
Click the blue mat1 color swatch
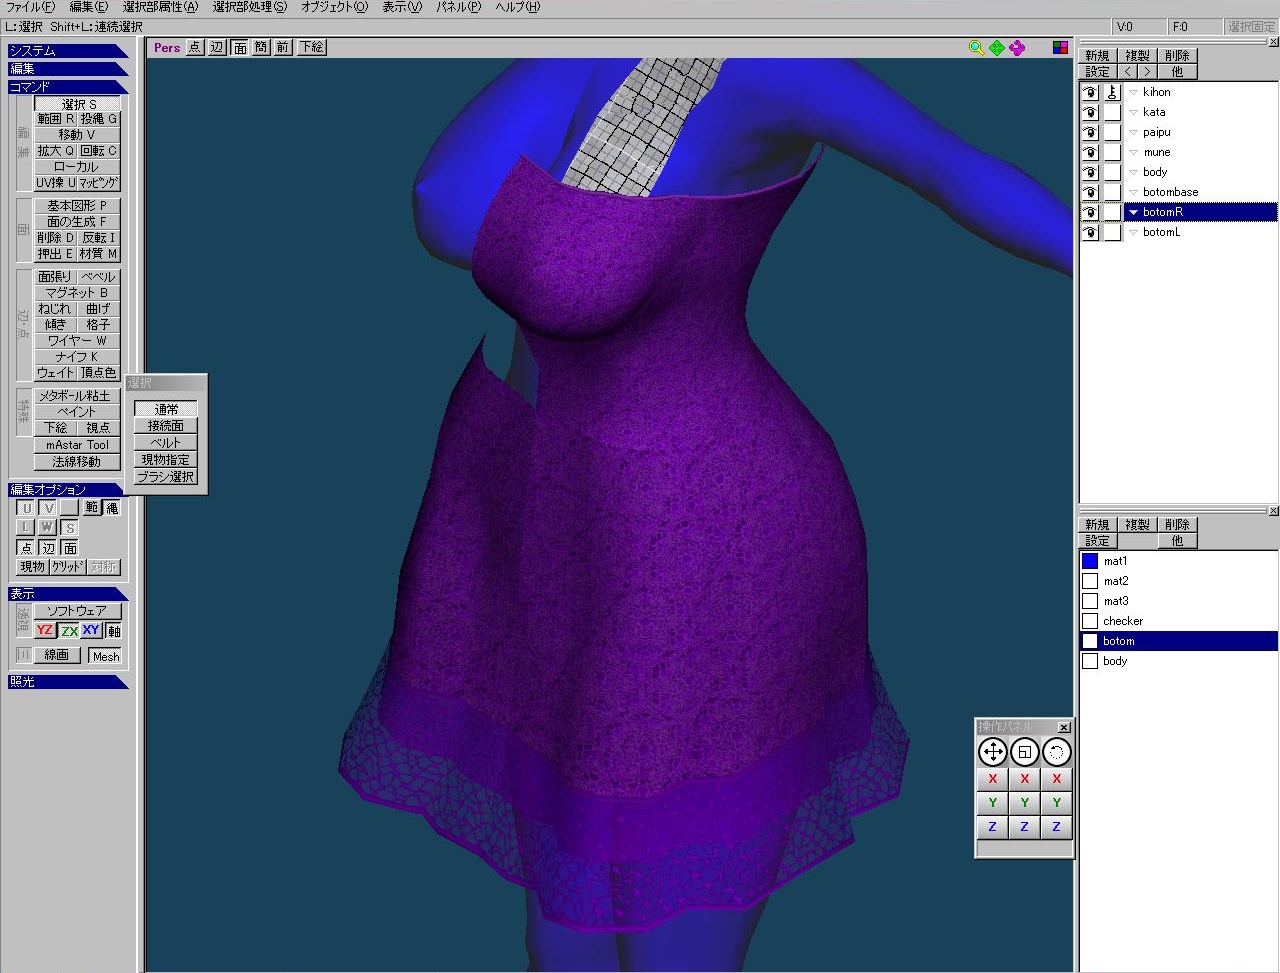(x=1090, y=561)
